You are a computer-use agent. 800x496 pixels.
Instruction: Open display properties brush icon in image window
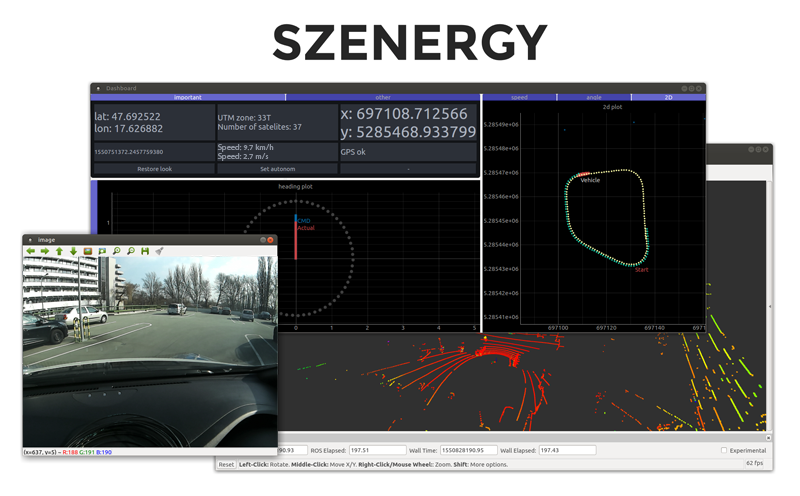159,251
